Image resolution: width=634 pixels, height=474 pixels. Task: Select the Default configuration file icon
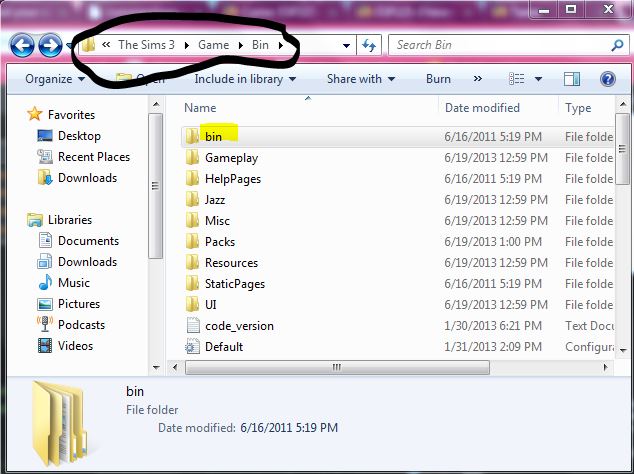[192, 347]
